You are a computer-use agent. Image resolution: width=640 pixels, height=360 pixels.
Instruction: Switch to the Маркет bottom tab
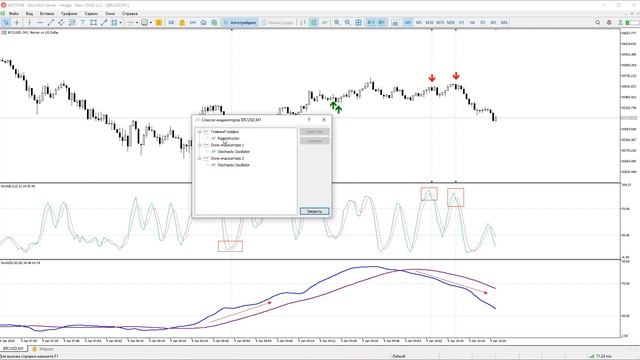pyautogui.click(x=43, y=349)
